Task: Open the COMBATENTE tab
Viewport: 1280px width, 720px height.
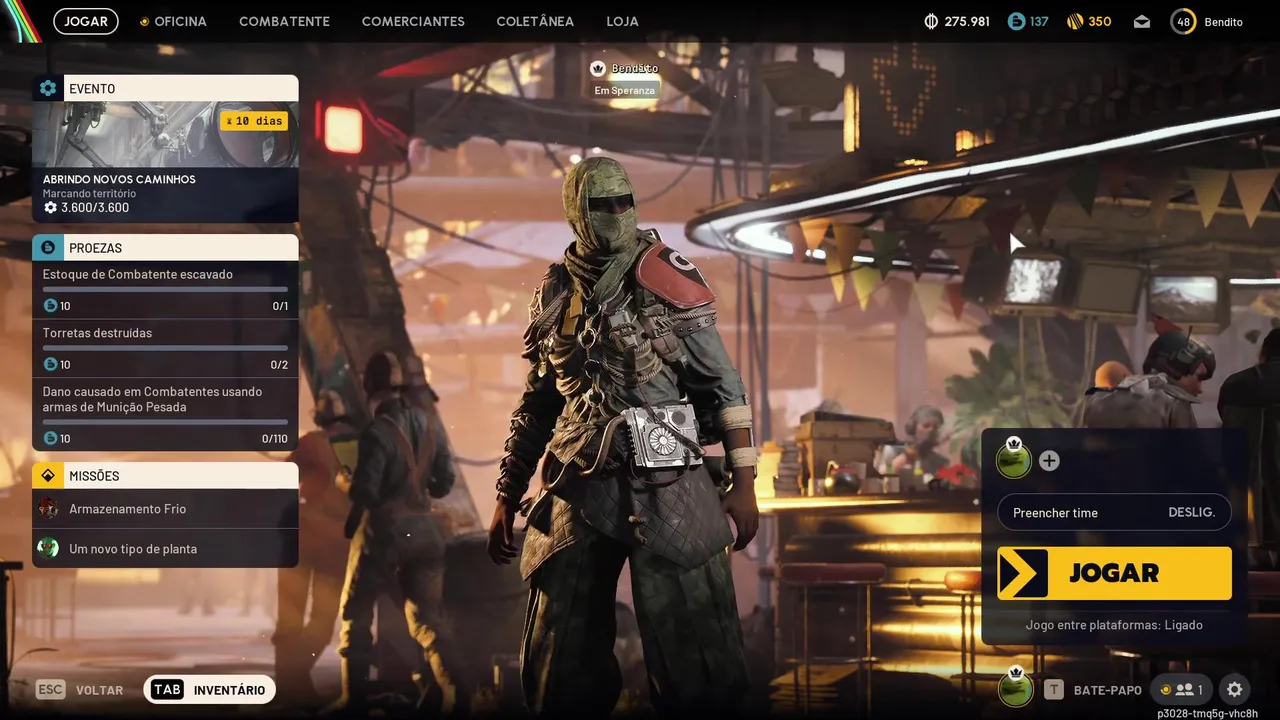Action: [x=284, y=21]
